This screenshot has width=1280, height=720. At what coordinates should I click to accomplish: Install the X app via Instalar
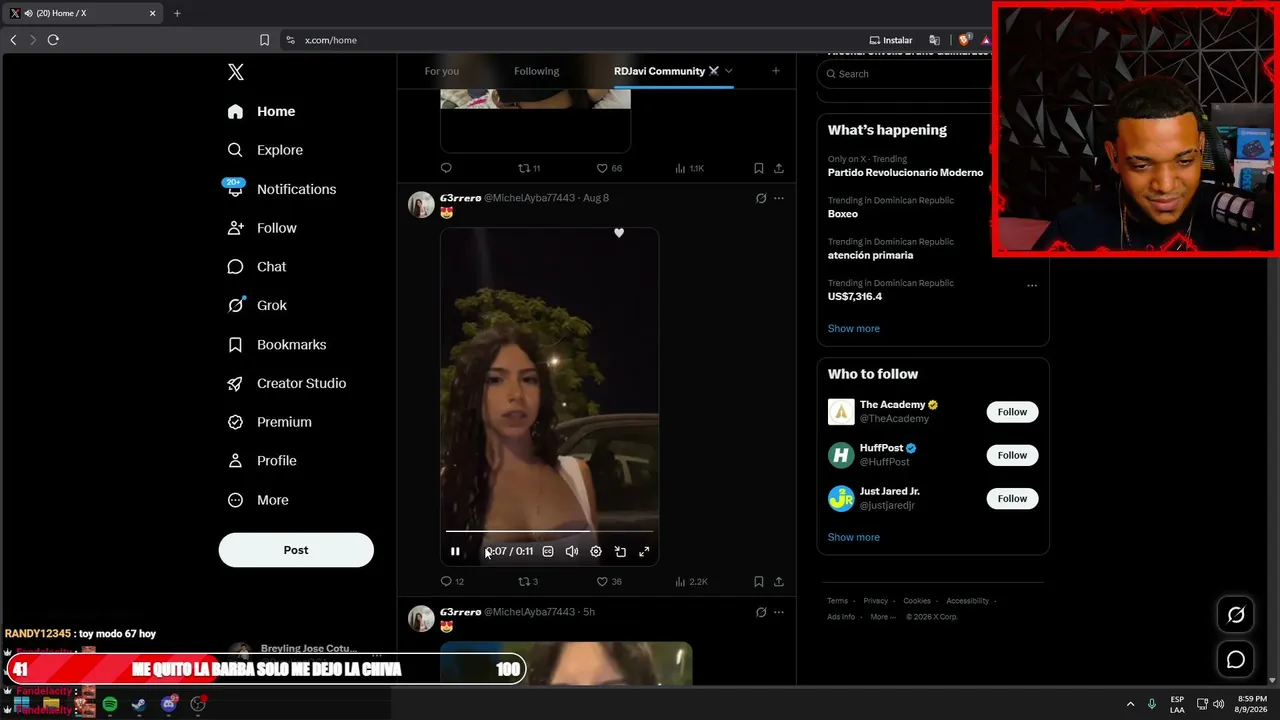click(891, 40)
